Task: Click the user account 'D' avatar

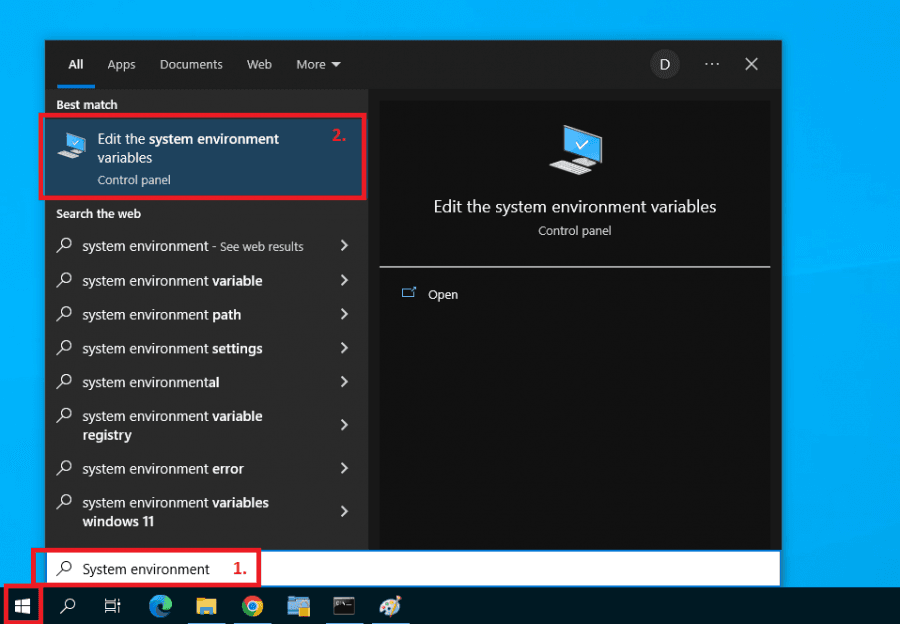Action: 665,64
